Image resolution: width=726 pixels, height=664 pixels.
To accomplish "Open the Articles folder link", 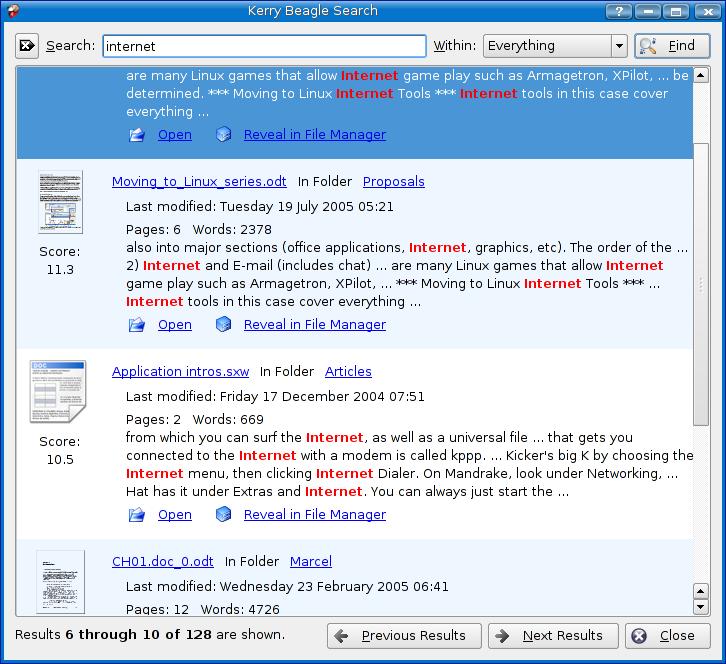I will click(348, 371).
